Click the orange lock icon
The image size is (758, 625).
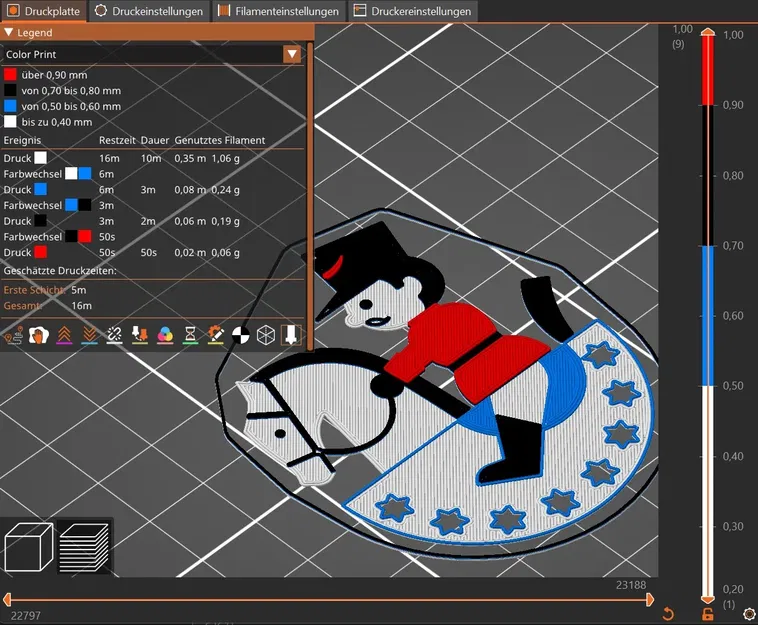pyautogui.click(x=707, y=614)
